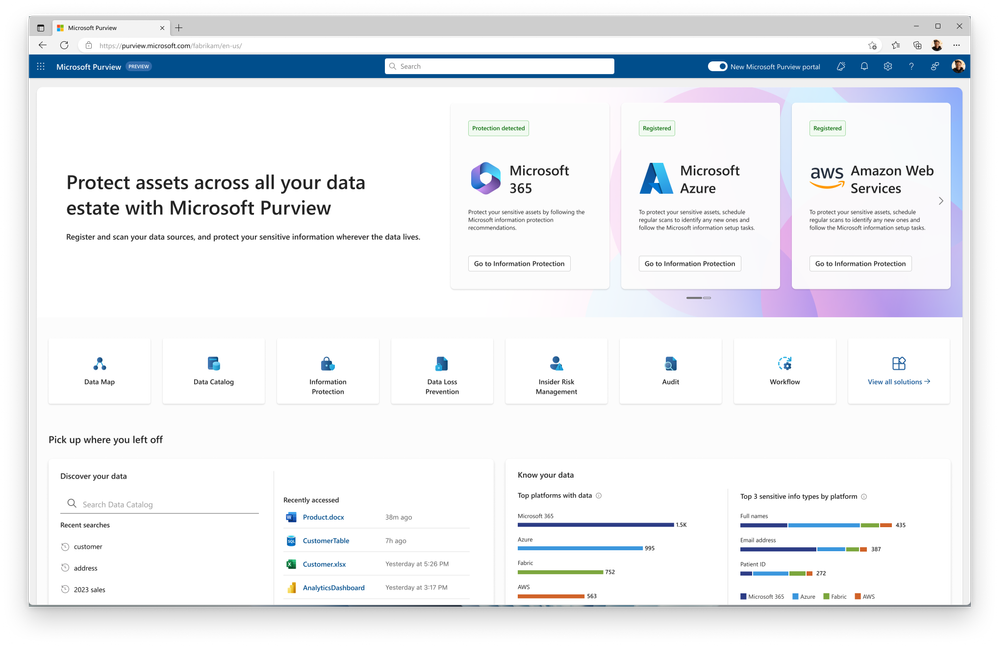Close the Microsoft Purview browser tab
Screen dimensions: 999x646
coord(162,28)
